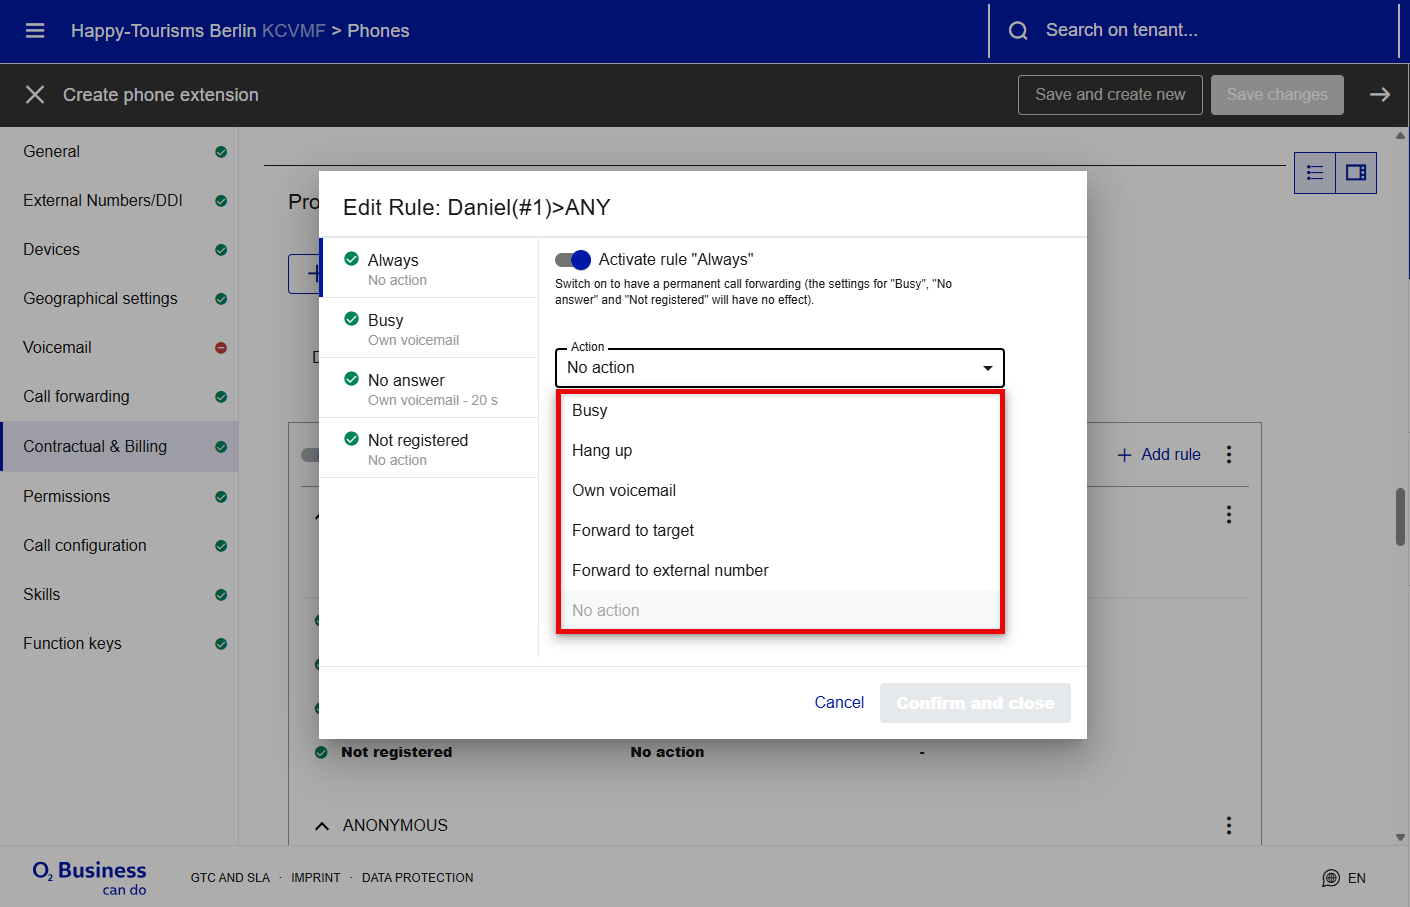Image resolution: width=1410 pixels, height=907 pixels.
Task: Click the Search on tenant field
Action: 1200,31
